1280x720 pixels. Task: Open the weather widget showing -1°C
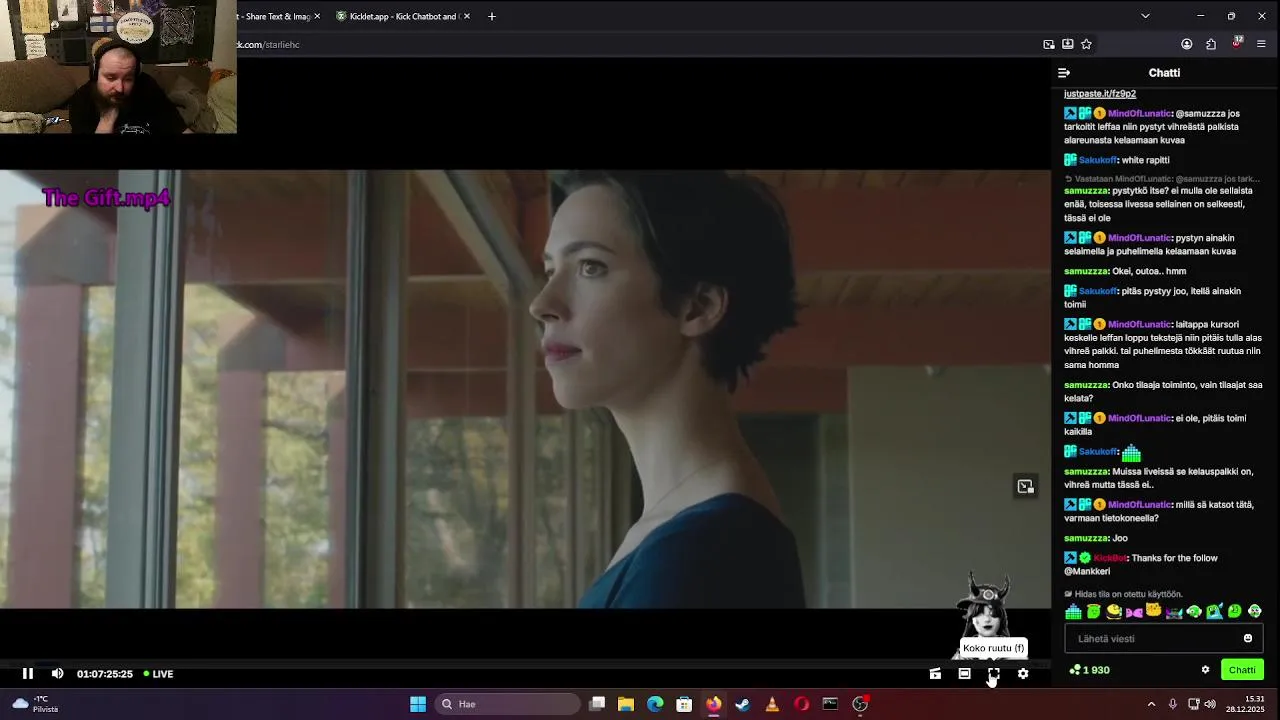[35, 704]
